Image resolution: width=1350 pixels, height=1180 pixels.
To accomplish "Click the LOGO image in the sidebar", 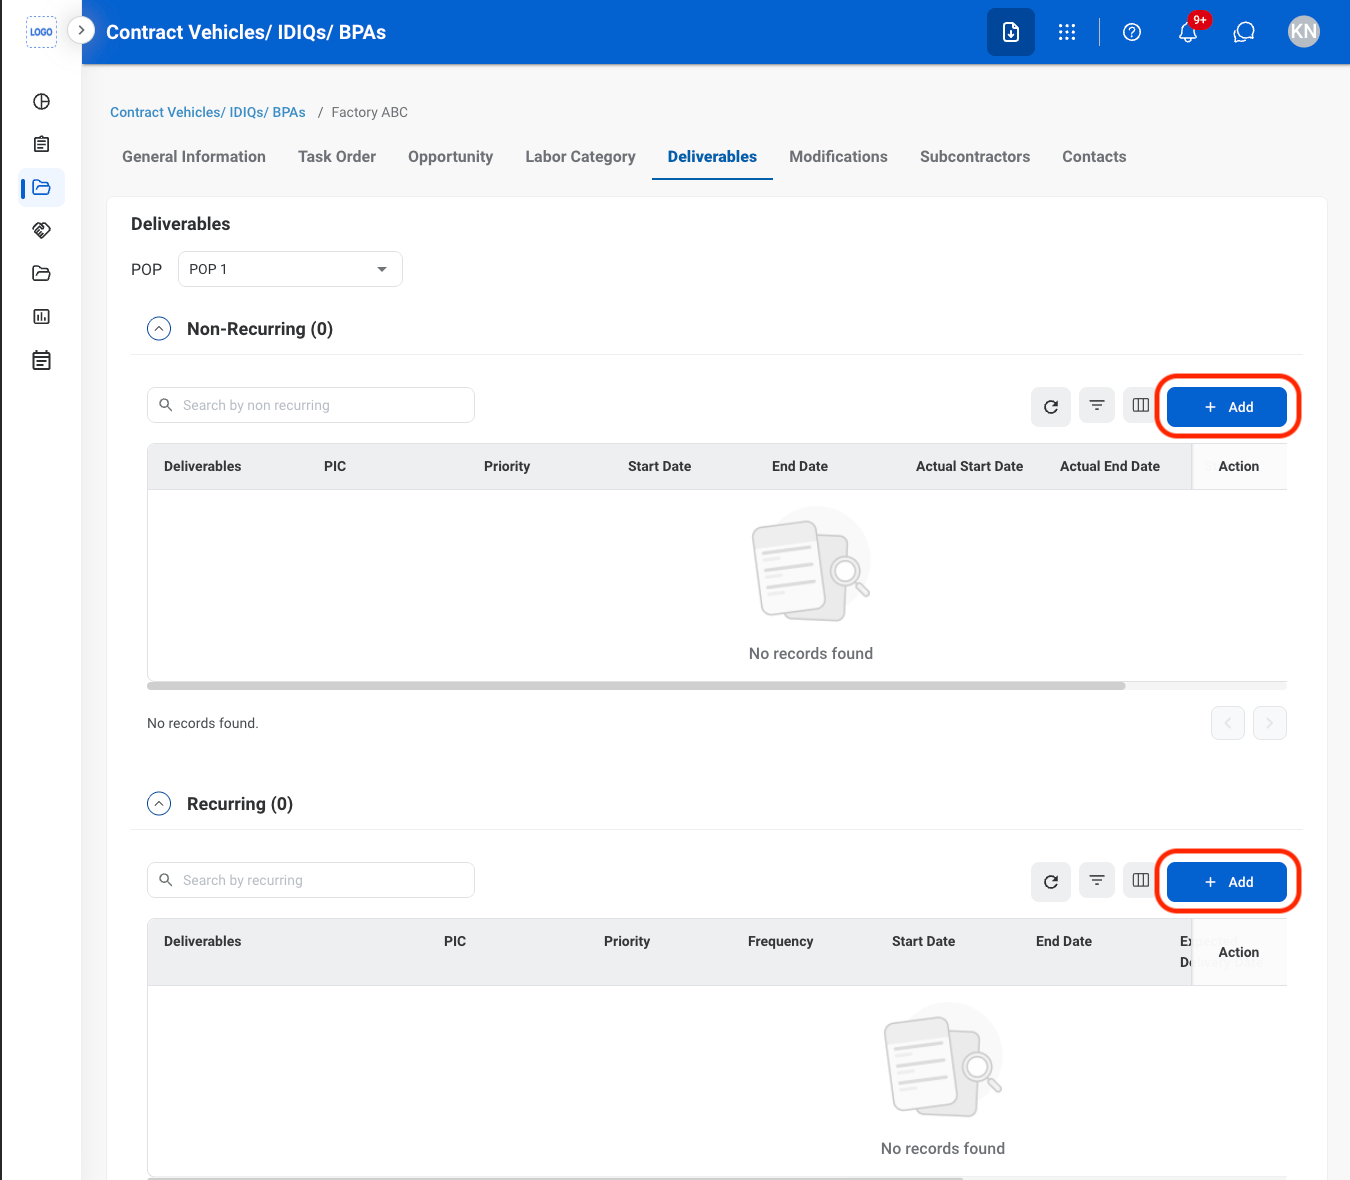I will click(41, 32).
